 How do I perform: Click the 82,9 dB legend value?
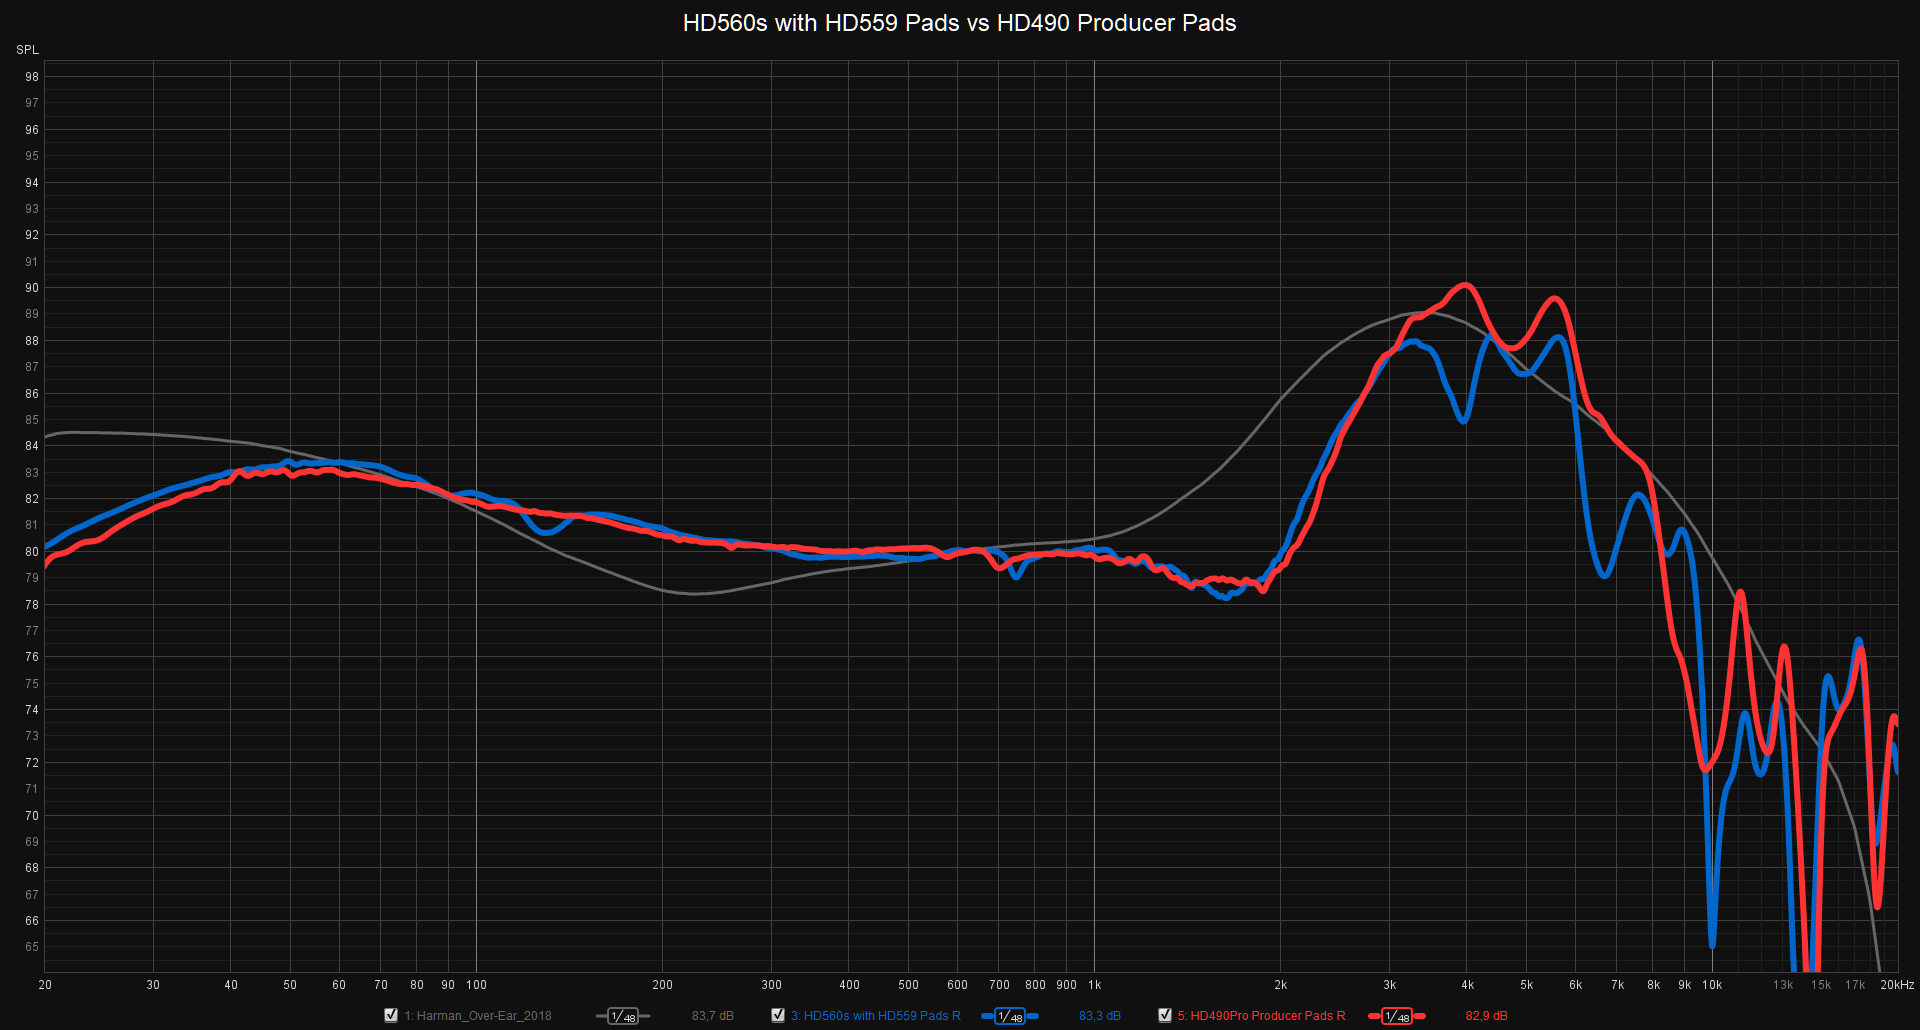(1487, 1016)
